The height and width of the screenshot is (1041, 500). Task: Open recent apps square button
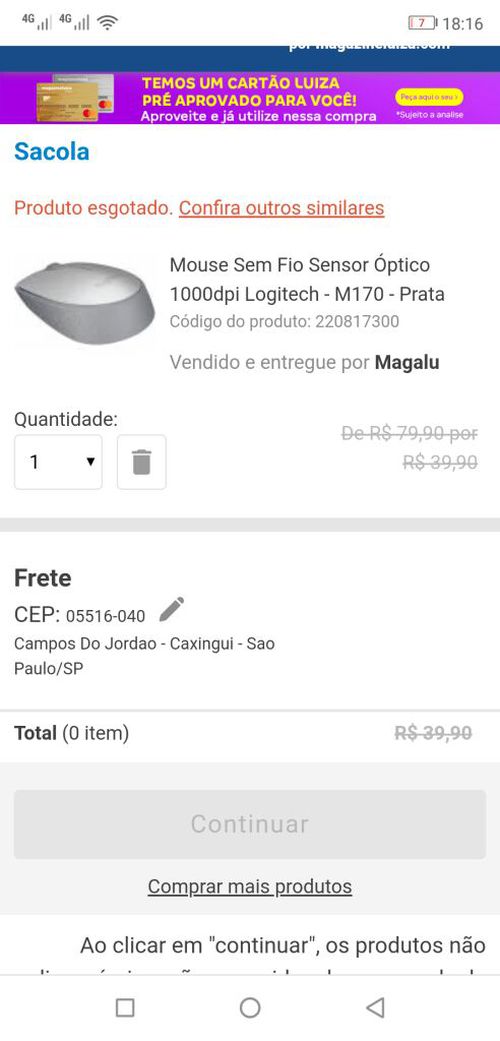click(125, 1007)
